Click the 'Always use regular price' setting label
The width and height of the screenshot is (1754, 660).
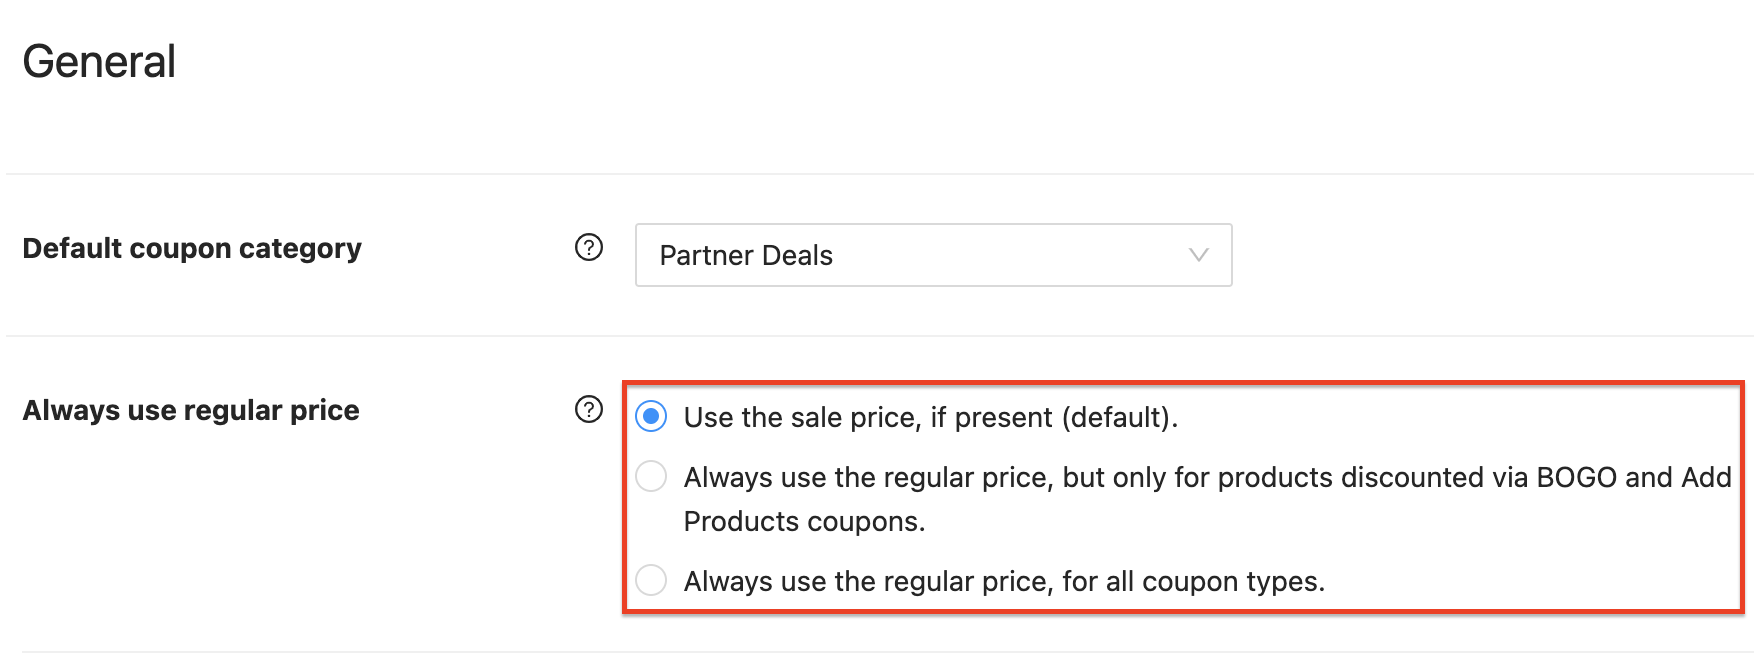tap(191, 410)
